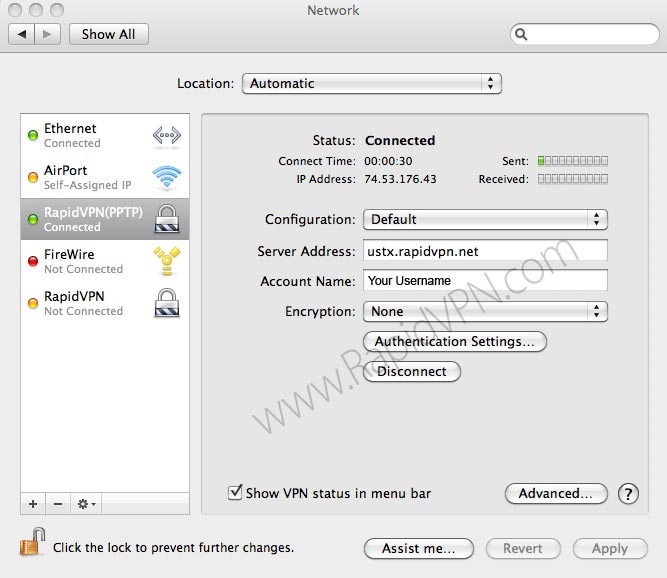Click the Assist me button
Image resolution: width=667 pixels, height=578 pixels.
pyautogui.click(x=419, y=548)
